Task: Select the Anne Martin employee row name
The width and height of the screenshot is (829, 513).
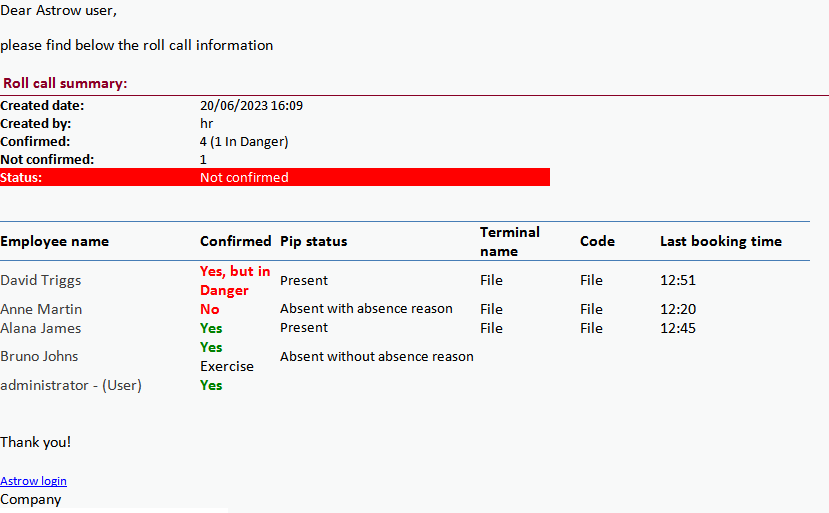Action: [x=41, y=309]
